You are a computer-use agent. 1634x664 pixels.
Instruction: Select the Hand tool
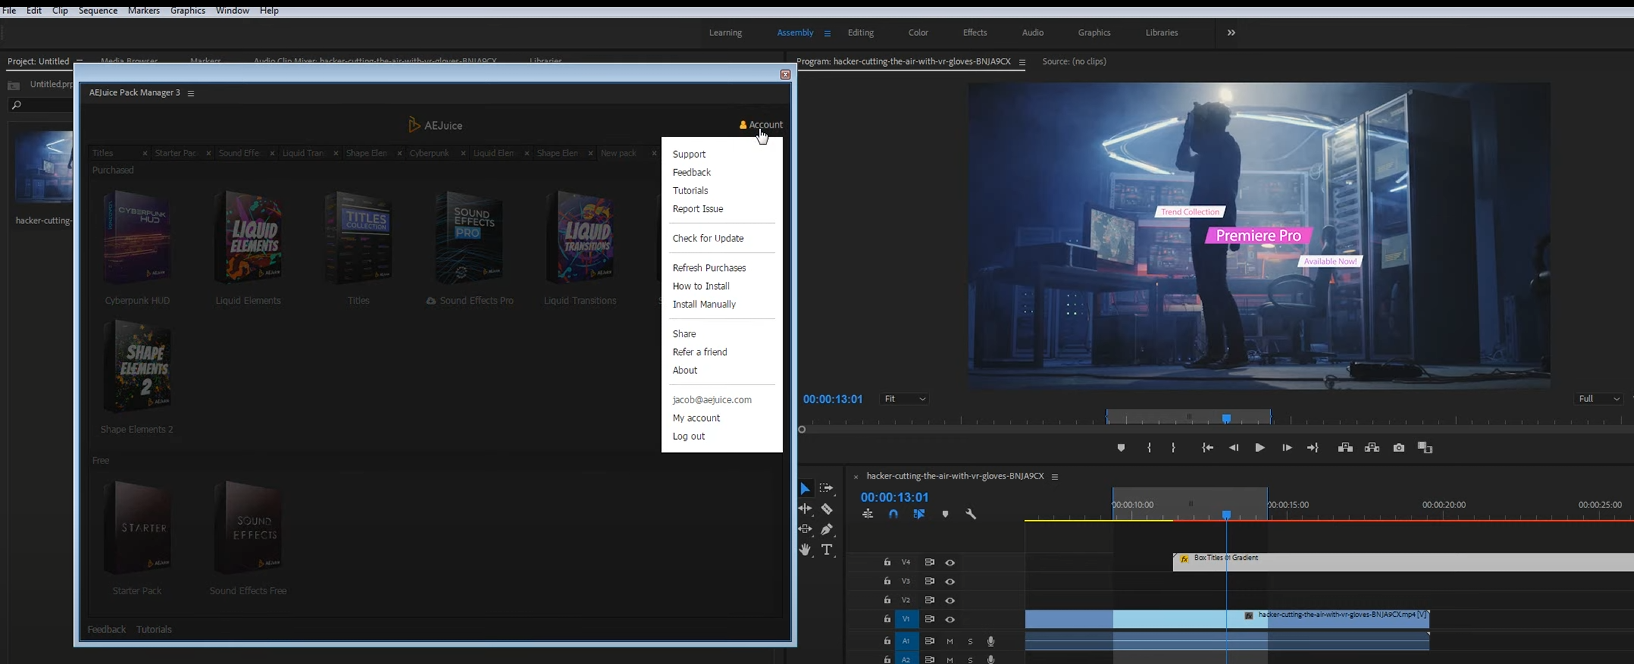[805, 550]
